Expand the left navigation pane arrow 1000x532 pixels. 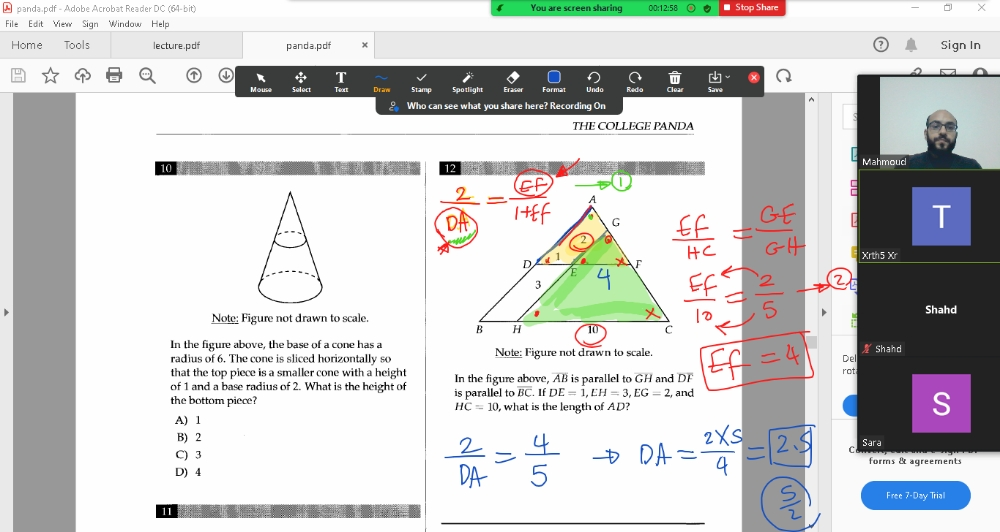coord(6,313)
